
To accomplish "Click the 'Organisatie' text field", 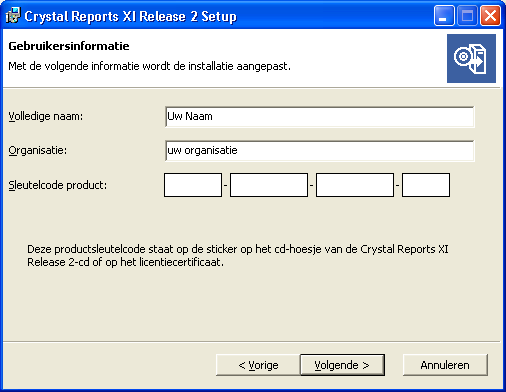I will pyautogui.click(x=319, y=151).
